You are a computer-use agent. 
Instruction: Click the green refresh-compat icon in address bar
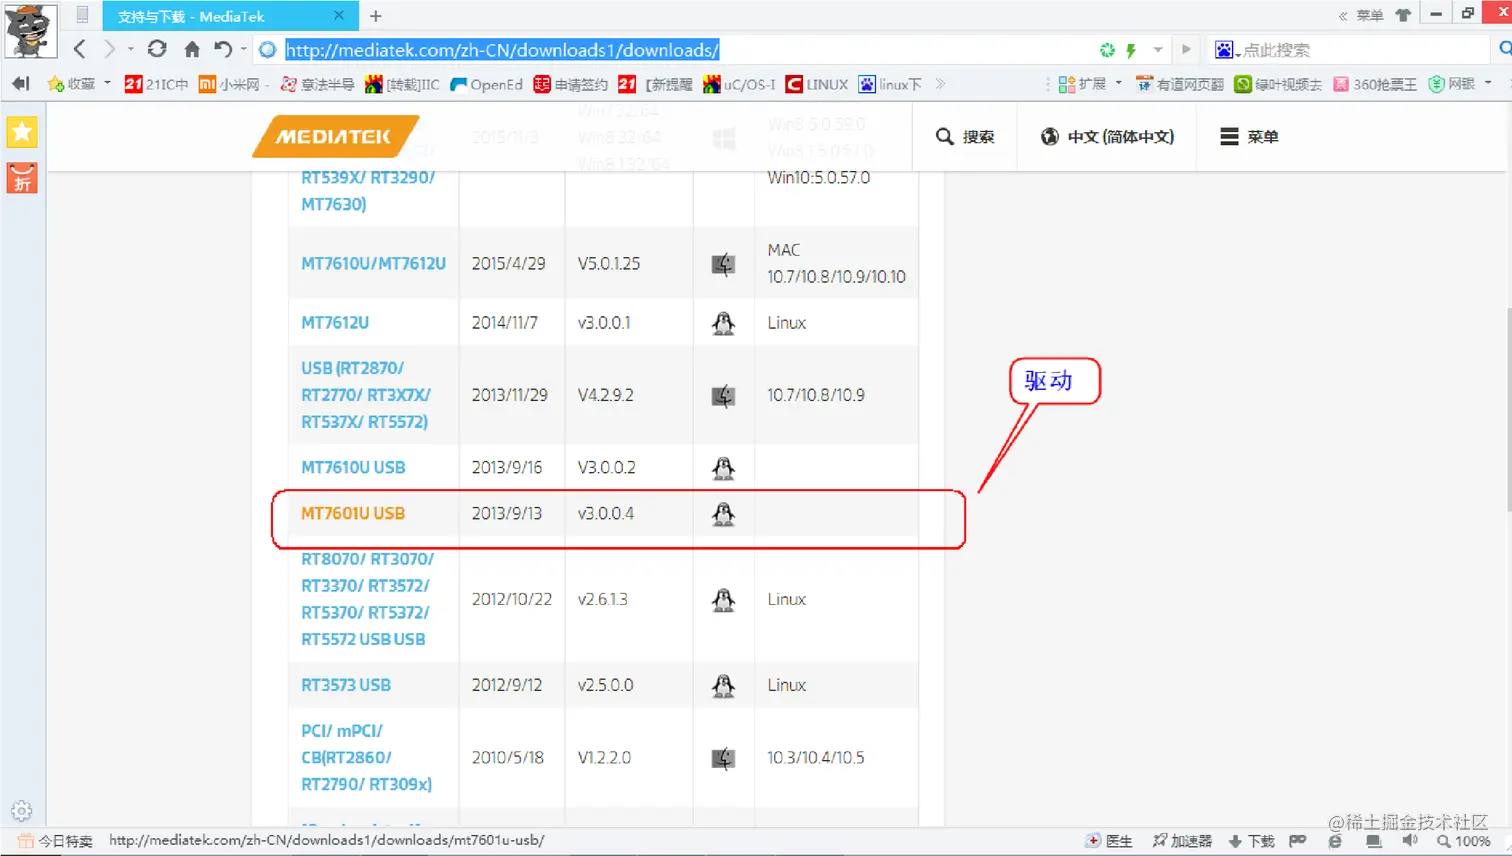pos(1107,50)
